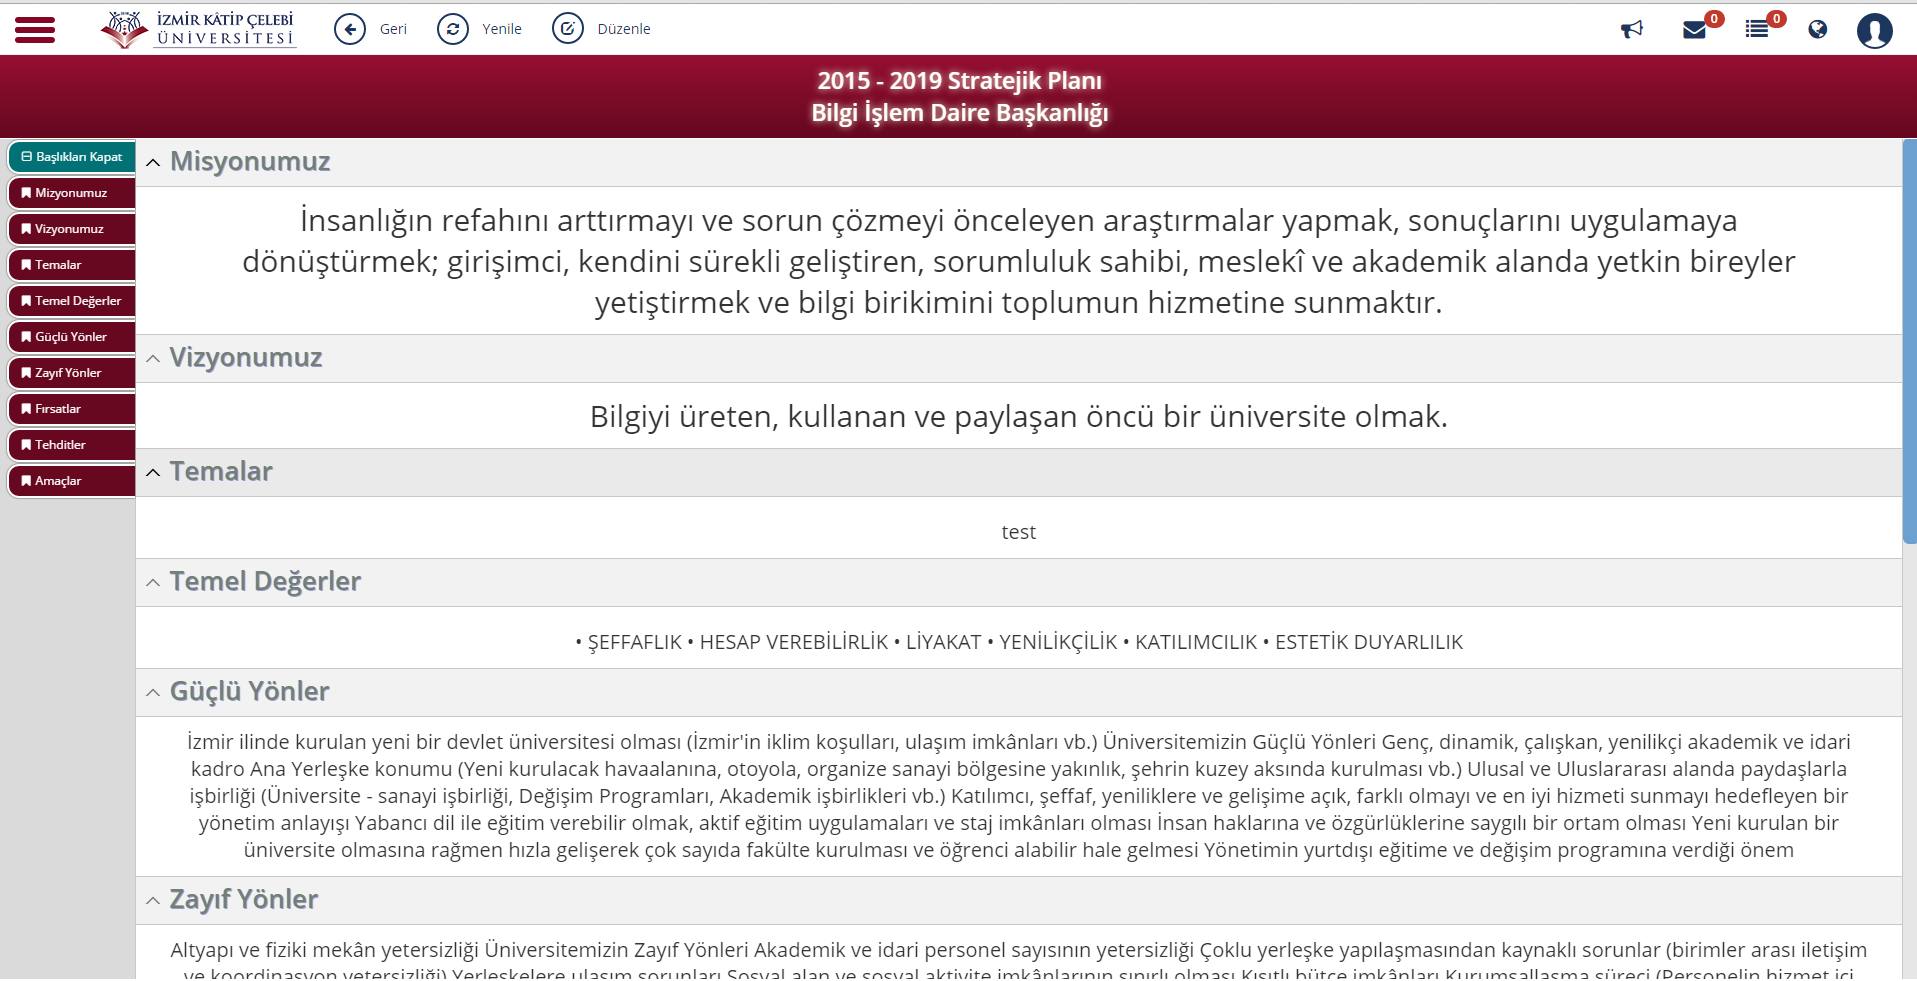The width and height of the screenshot is (1917, 981).
Task: Click the Yenile refresh icon
Action: pyautogui.click(x=453, y=29)
